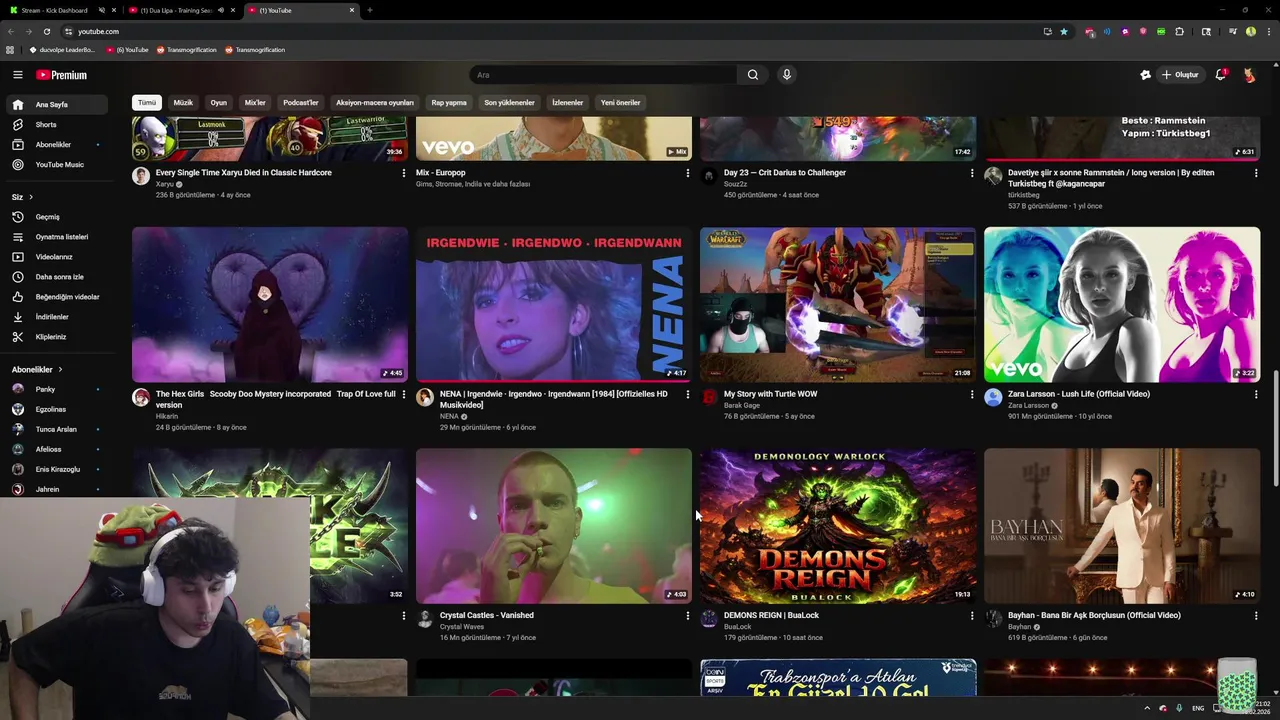Open options menu for NENA Irgendwie video
This screenshot has width=1280, height=720.
[x=687, y=395]
